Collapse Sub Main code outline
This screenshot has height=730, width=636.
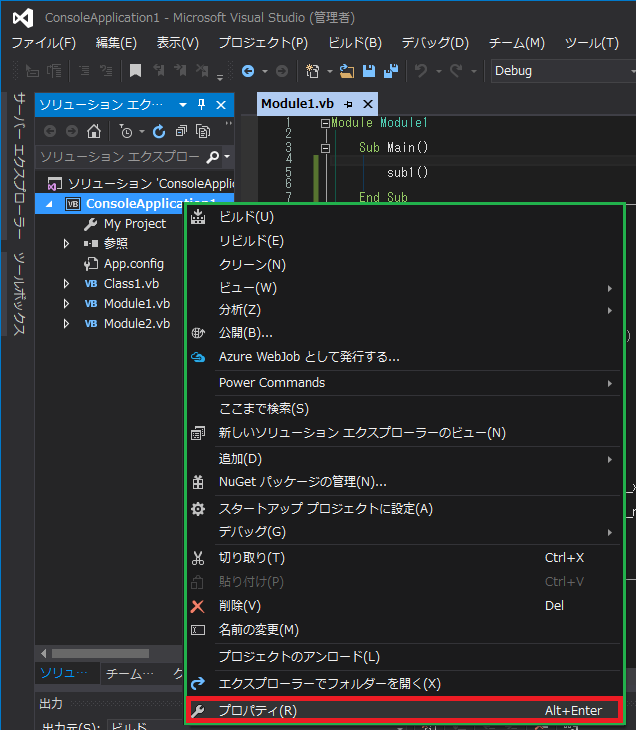click(325, 148)
